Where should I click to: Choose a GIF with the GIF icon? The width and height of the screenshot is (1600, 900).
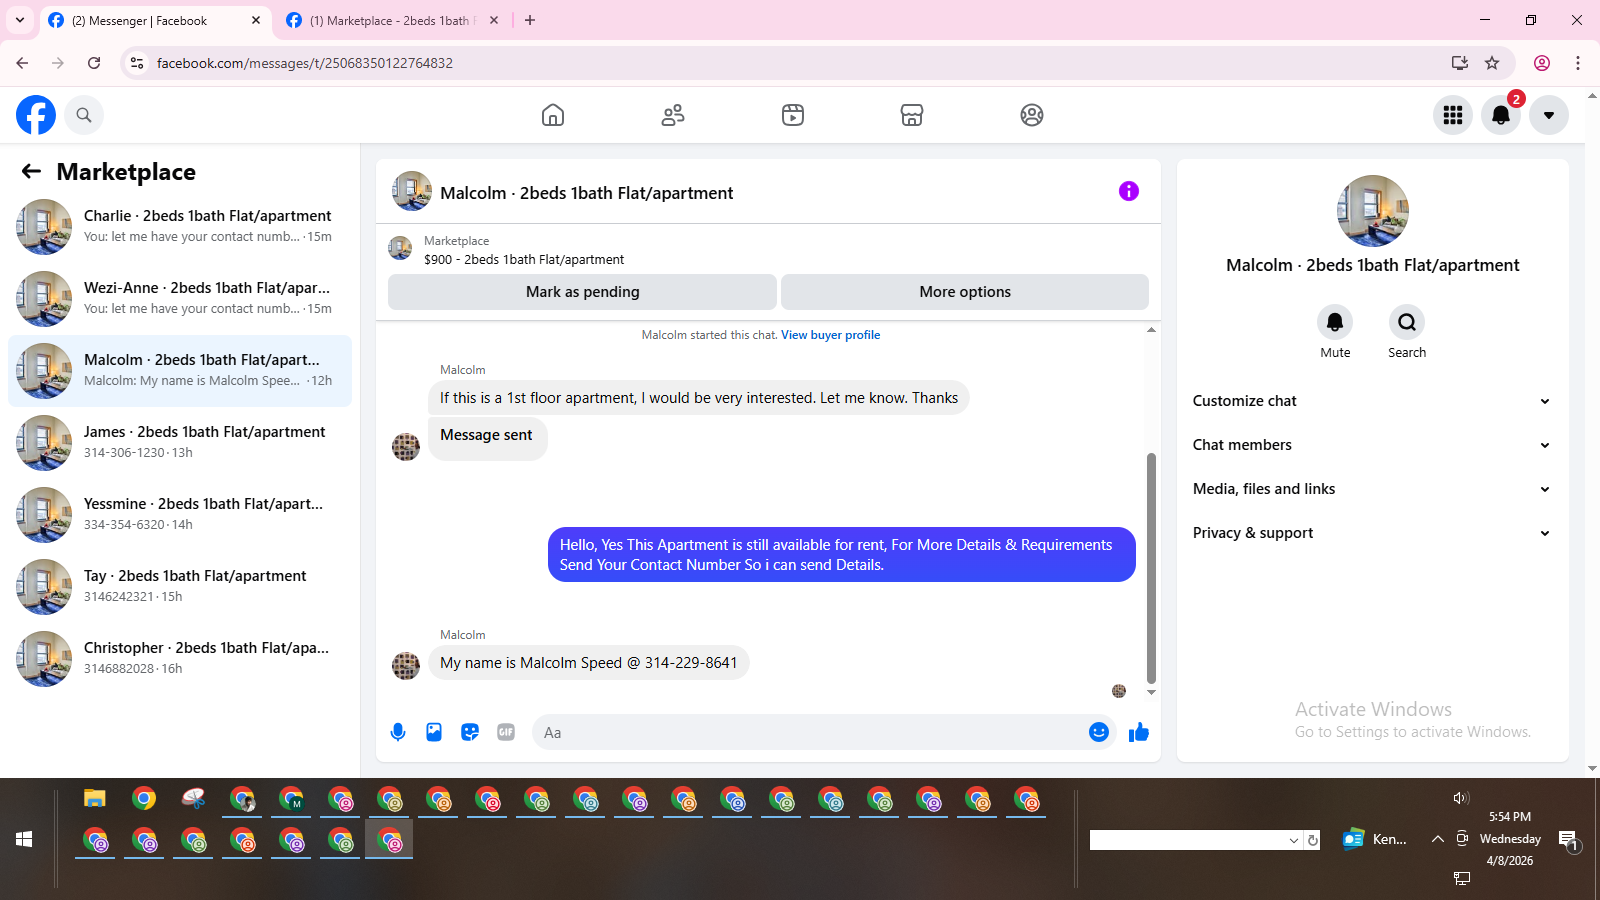tap(506, 732)
